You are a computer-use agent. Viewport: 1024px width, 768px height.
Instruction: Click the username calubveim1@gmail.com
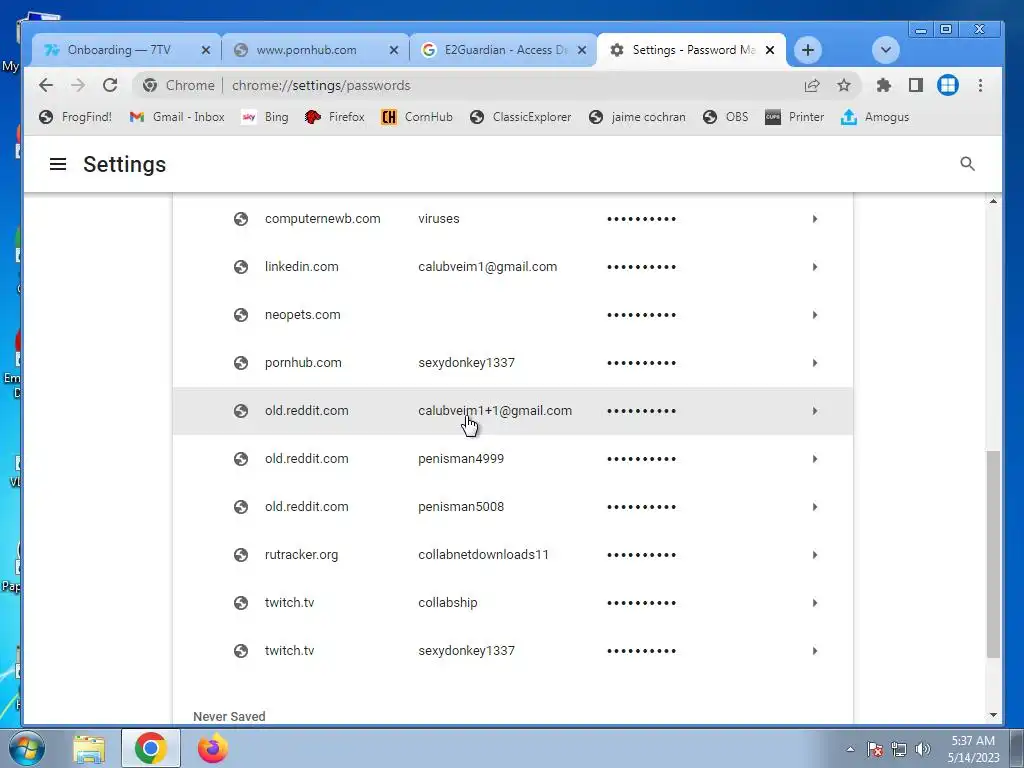coord(488,266)
